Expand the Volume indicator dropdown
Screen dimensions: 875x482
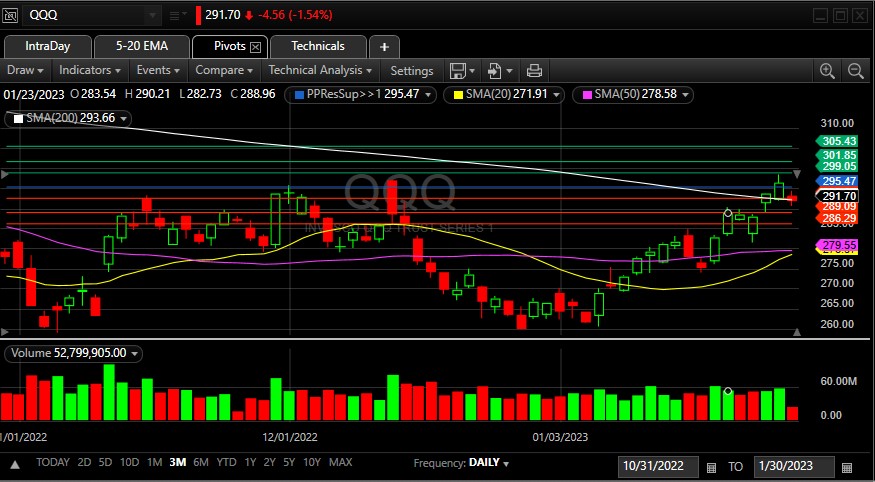[x=134, y=353]
